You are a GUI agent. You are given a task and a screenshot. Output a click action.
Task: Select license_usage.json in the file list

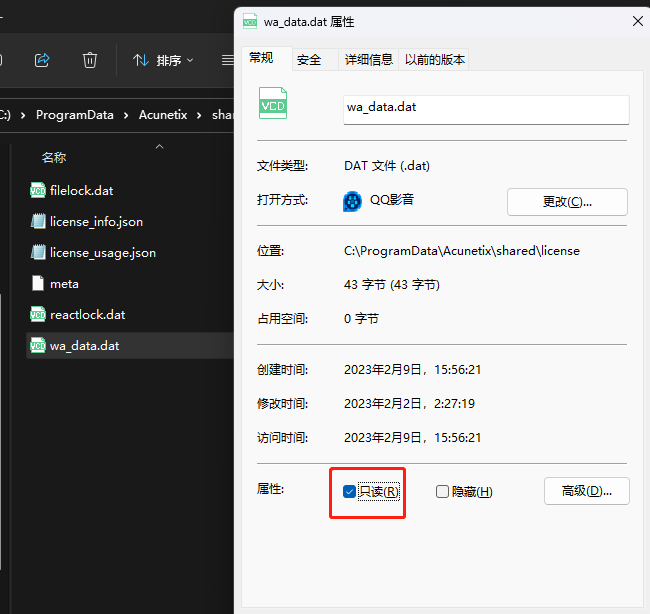click(103, 253)
